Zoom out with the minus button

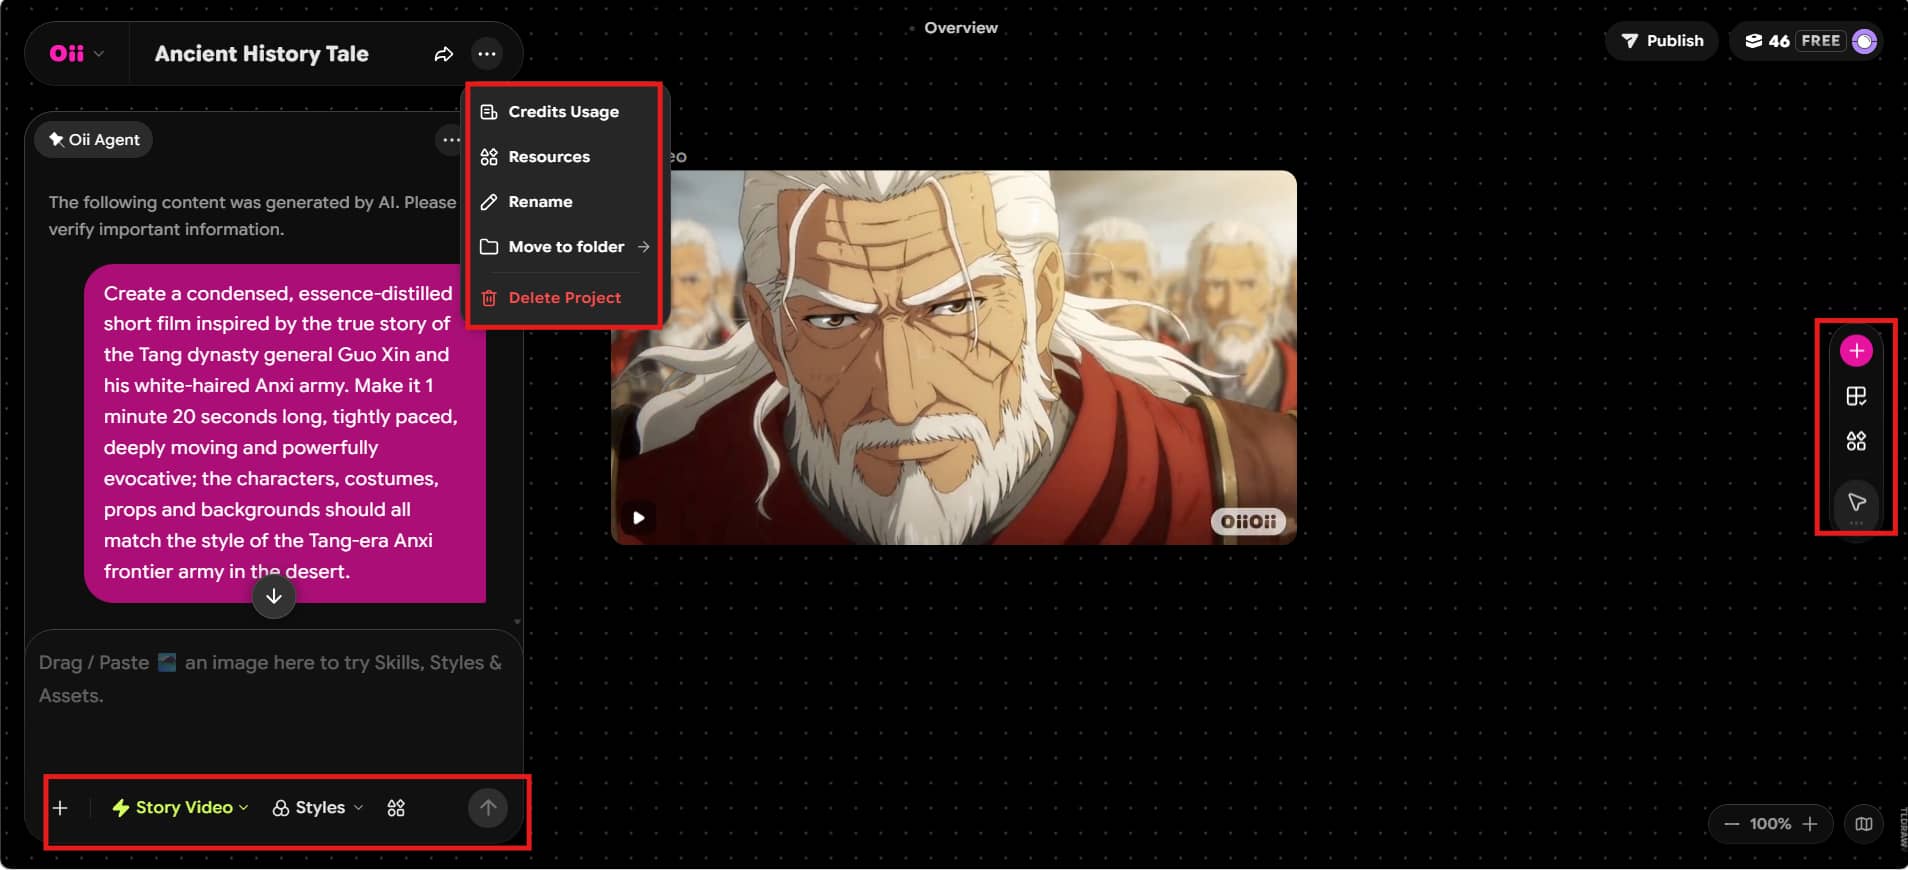coord(1731,824)
